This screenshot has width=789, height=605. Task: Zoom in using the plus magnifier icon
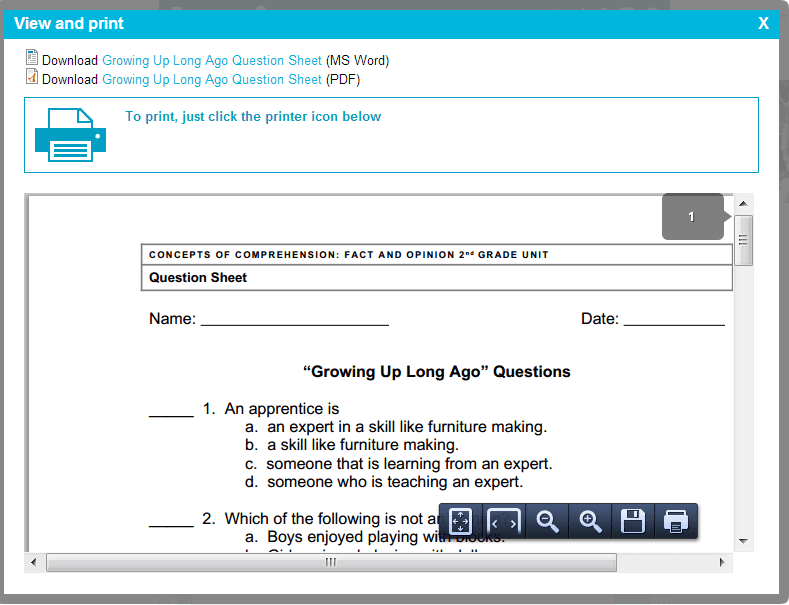pos(590,521)
